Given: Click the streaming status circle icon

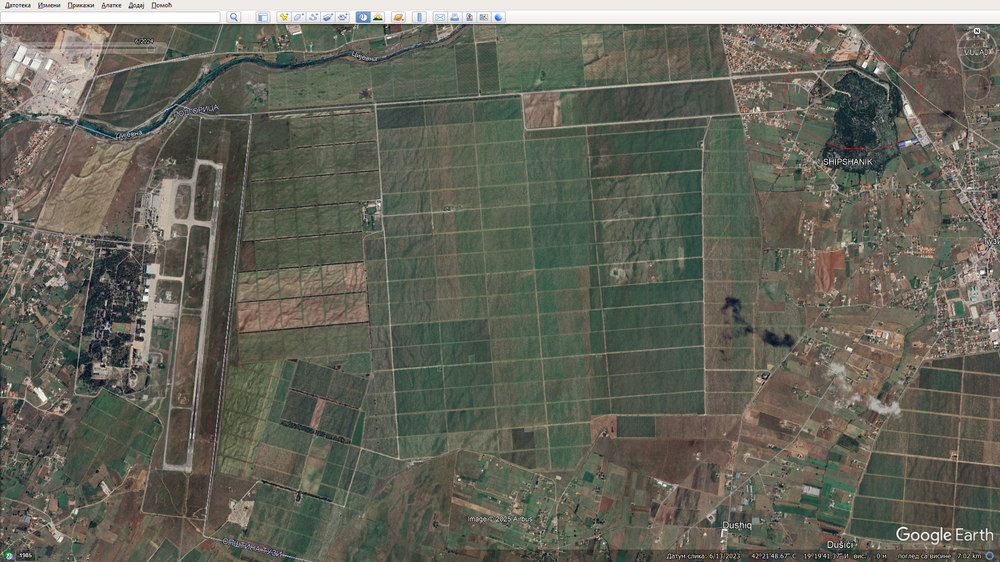Looking at the screenshot, I should 990,556.
